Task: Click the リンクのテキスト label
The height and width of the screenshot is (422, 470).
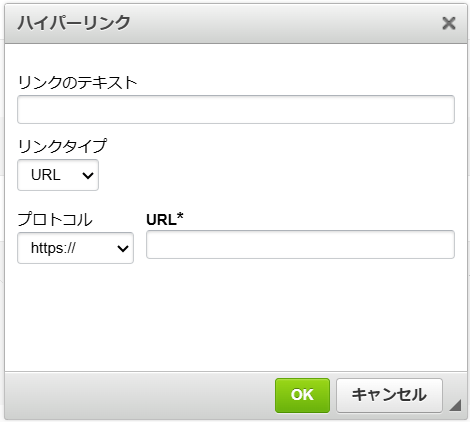Action: point(77,82)
